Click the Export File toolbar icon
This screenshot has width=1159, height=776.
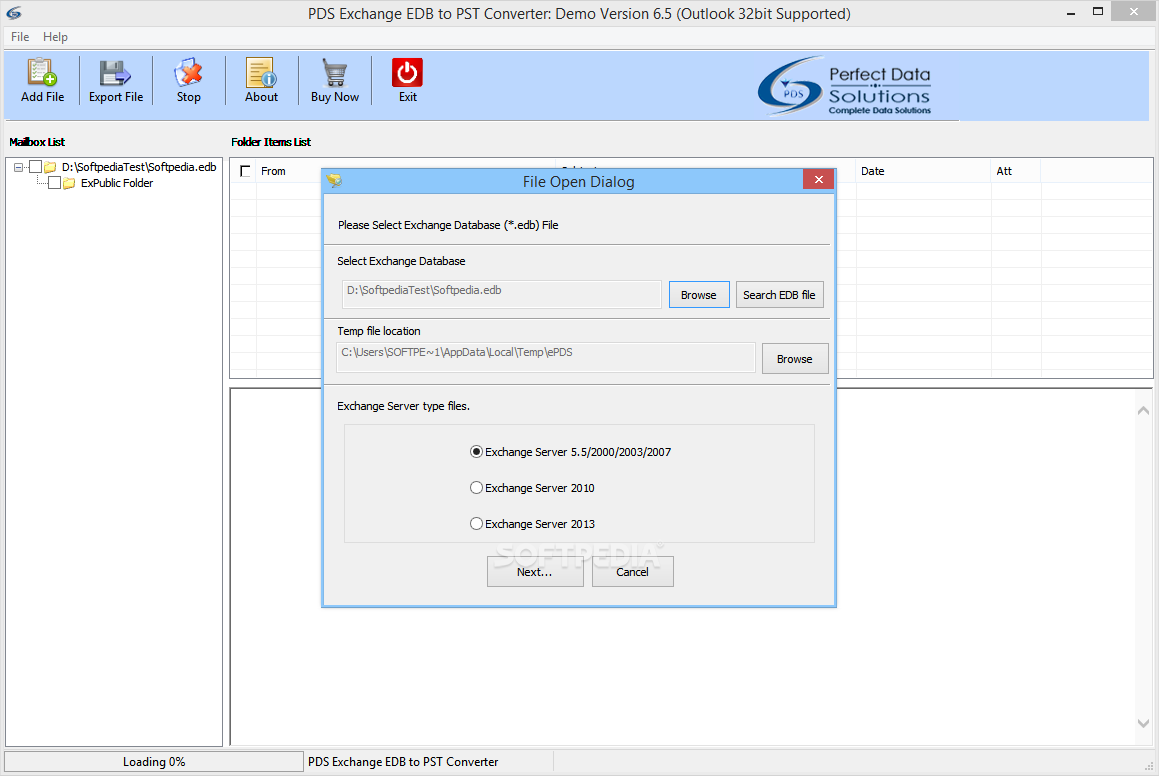tap(115, 72)
